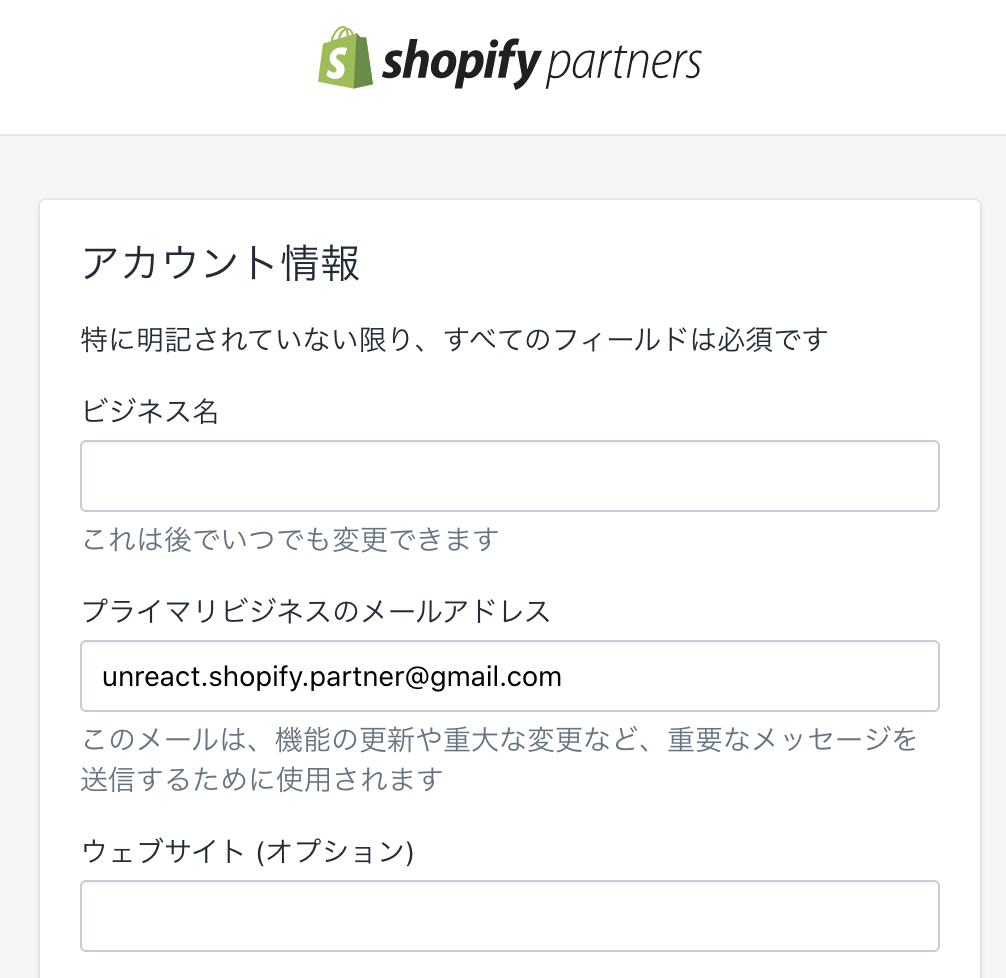Focus the ウェブサイト optional input field
The width and height of the screenshot is (1006, 978).
click(x=509, y=916)
